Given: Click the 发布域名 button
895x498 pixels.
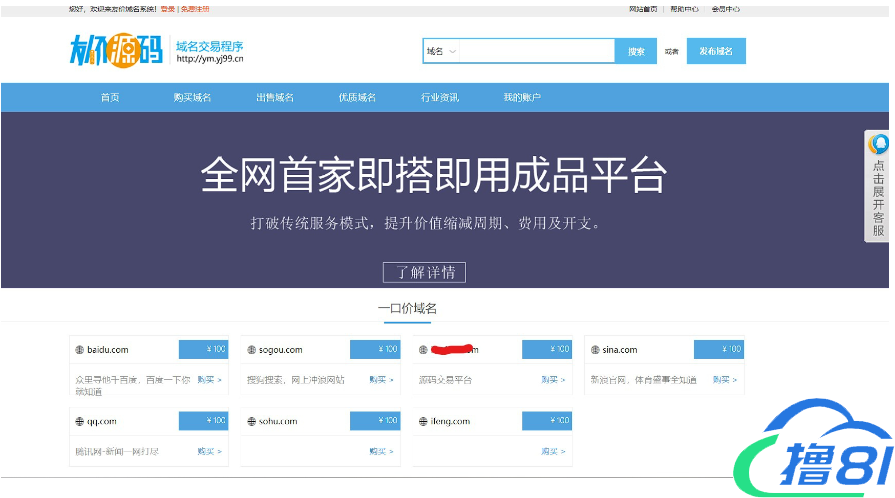Looking at the screenshot, I should pyautogui.click(x=716, y=51).
